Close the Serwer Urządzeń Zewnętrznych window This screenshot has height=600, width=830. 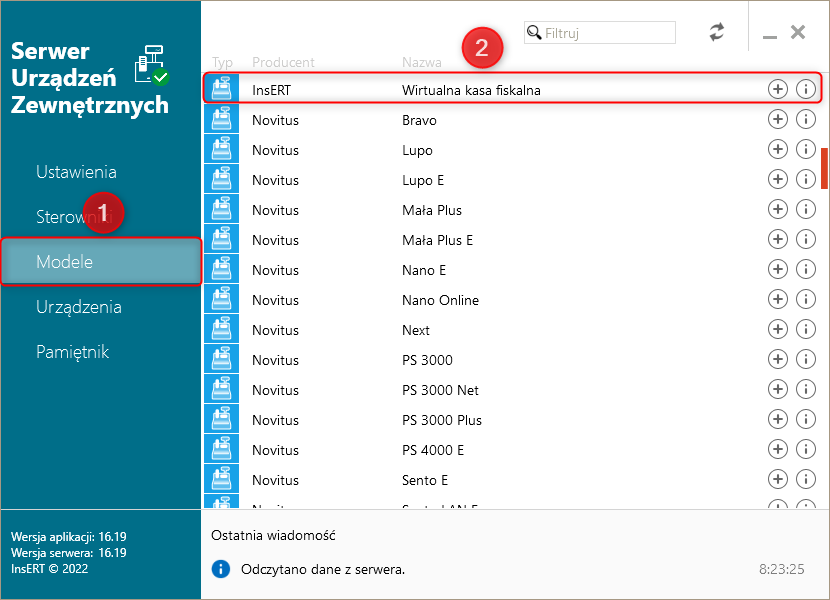click(x=798, y=32)
